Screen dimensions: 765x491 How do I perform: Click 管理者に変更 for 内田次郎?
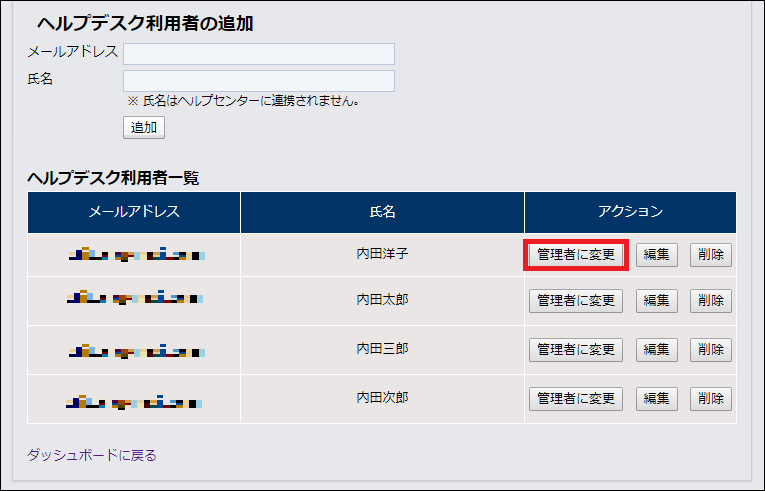[576, 398]
